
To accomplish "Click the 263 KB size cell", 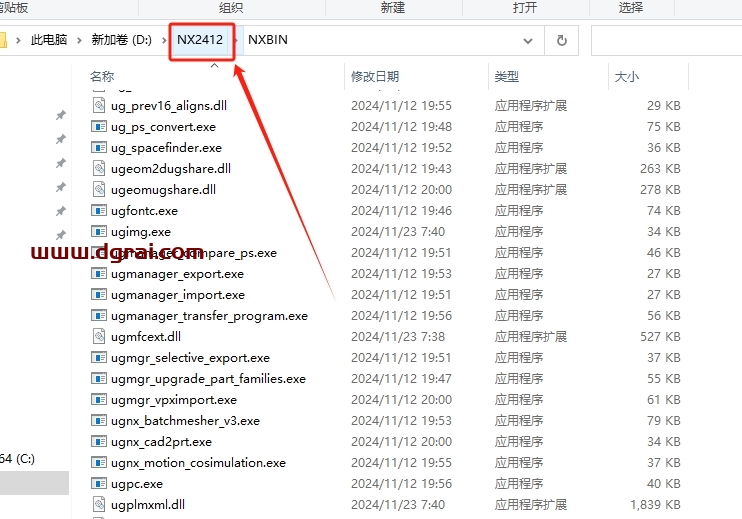I will click(x=660, y=168).
